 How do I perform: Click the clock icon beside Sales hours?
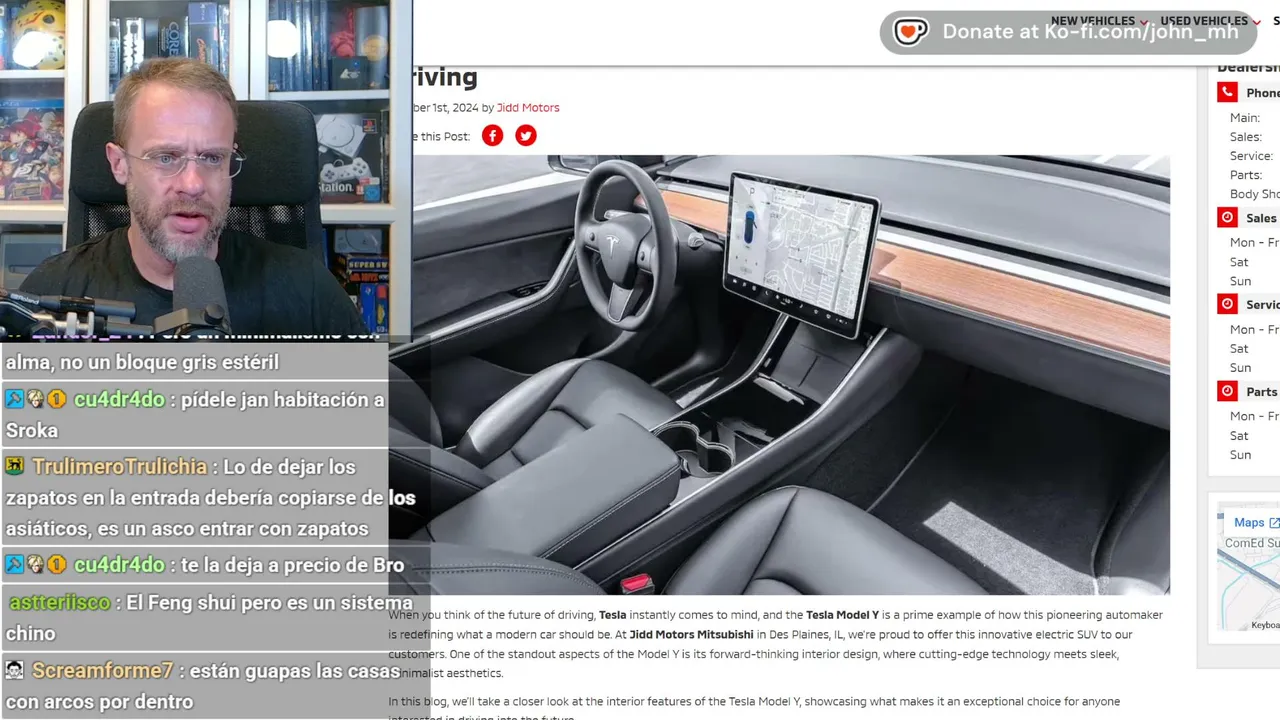[x=1227, y=217]
